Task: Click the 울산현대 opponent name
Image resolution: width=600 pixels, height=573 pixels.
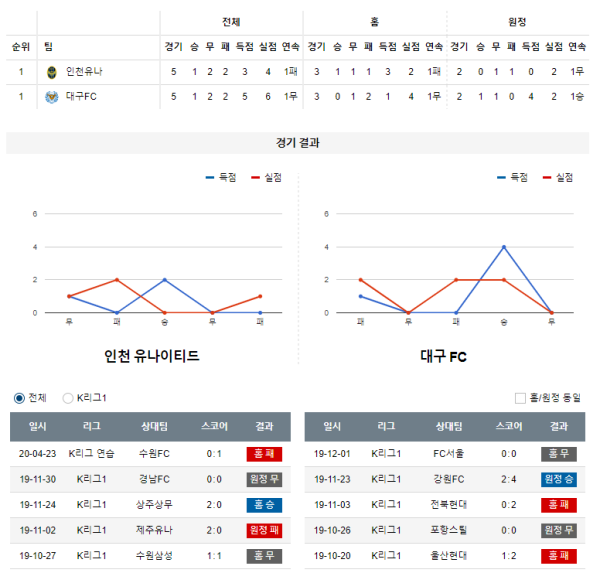Action: point(448,556)
